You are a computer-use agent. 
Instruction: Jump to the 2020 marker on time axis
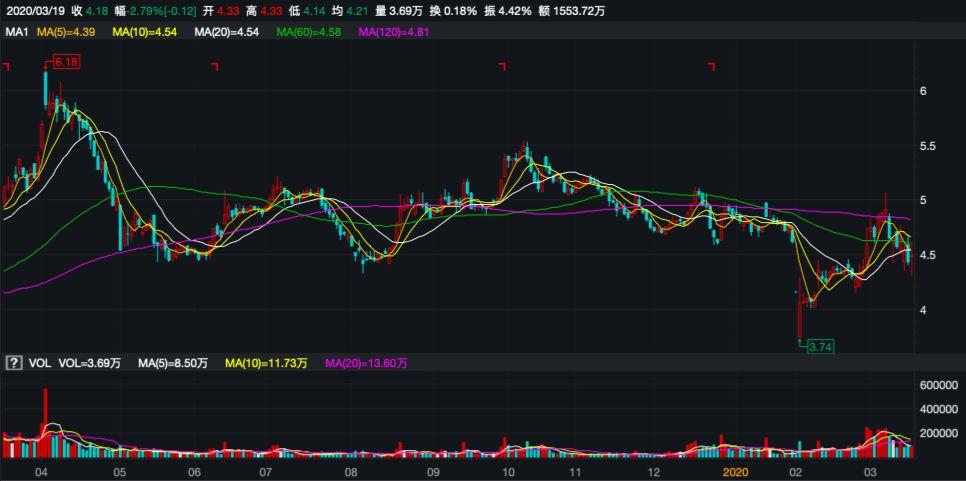click(735, 471)
